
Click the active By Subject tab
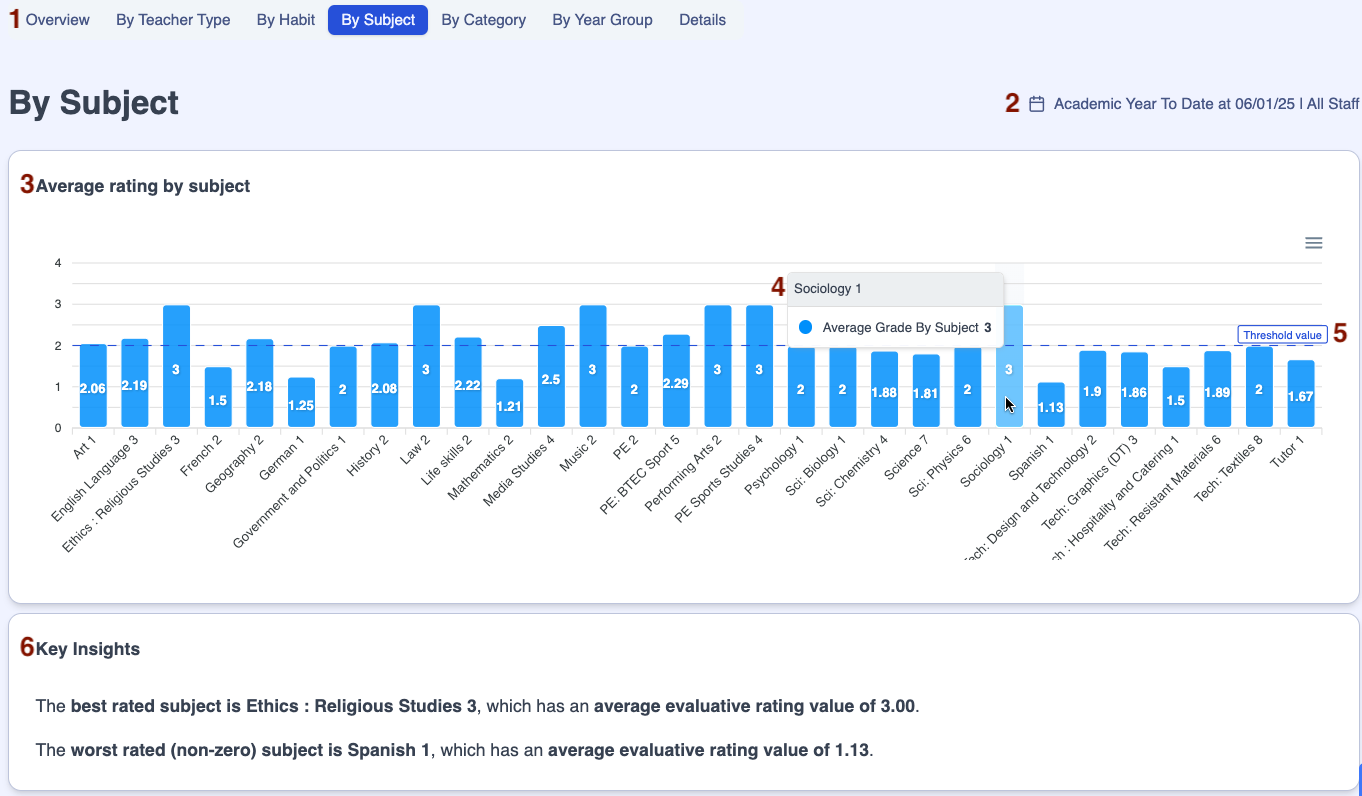coord(378,20)
